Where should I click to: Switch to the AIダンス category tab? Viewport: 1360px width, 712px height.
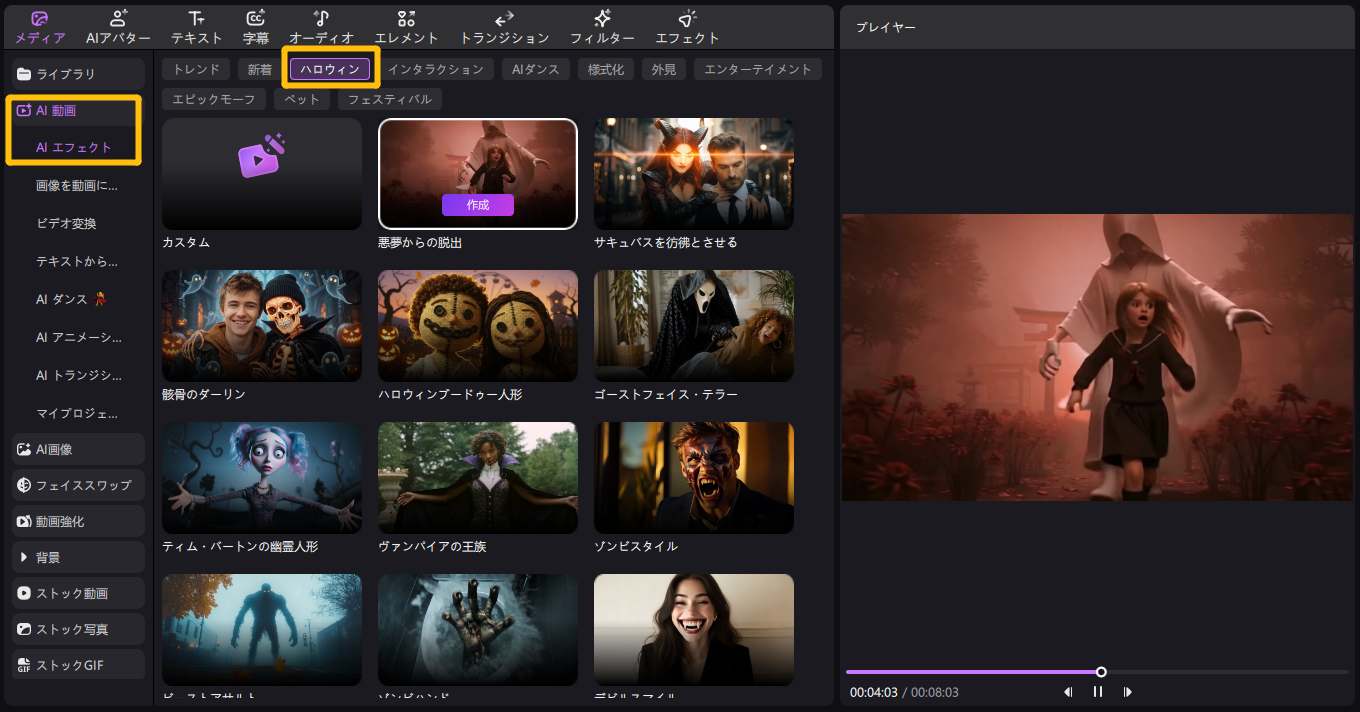[536, 69]
